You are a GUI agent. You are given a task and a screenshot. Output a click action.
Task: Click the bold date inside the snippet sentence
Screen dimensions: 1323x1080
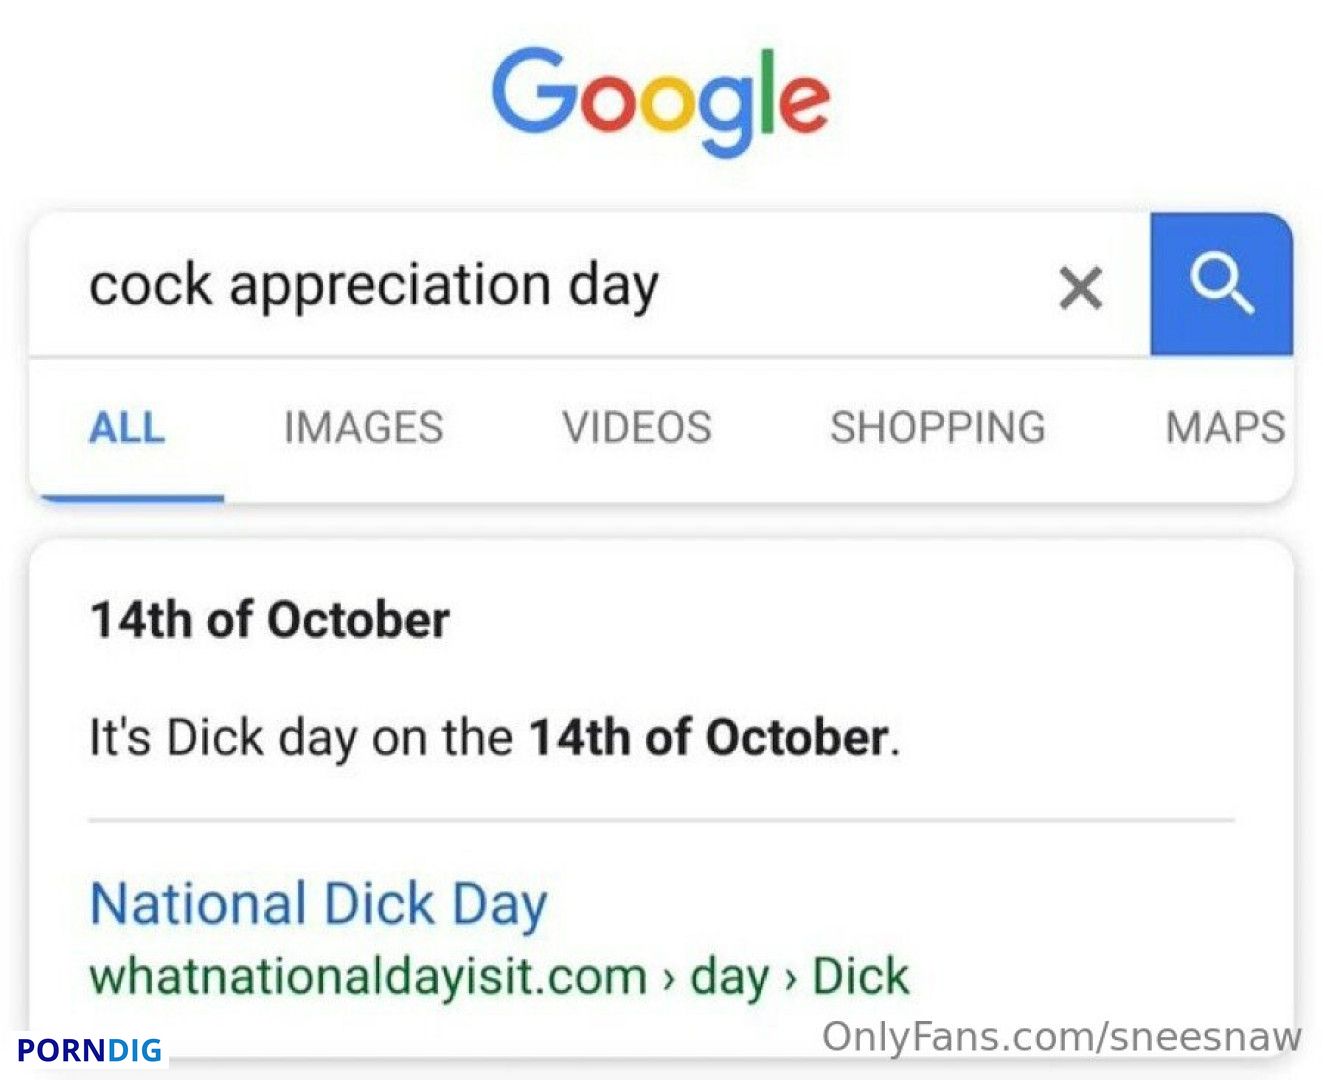(x=708, y=738)
